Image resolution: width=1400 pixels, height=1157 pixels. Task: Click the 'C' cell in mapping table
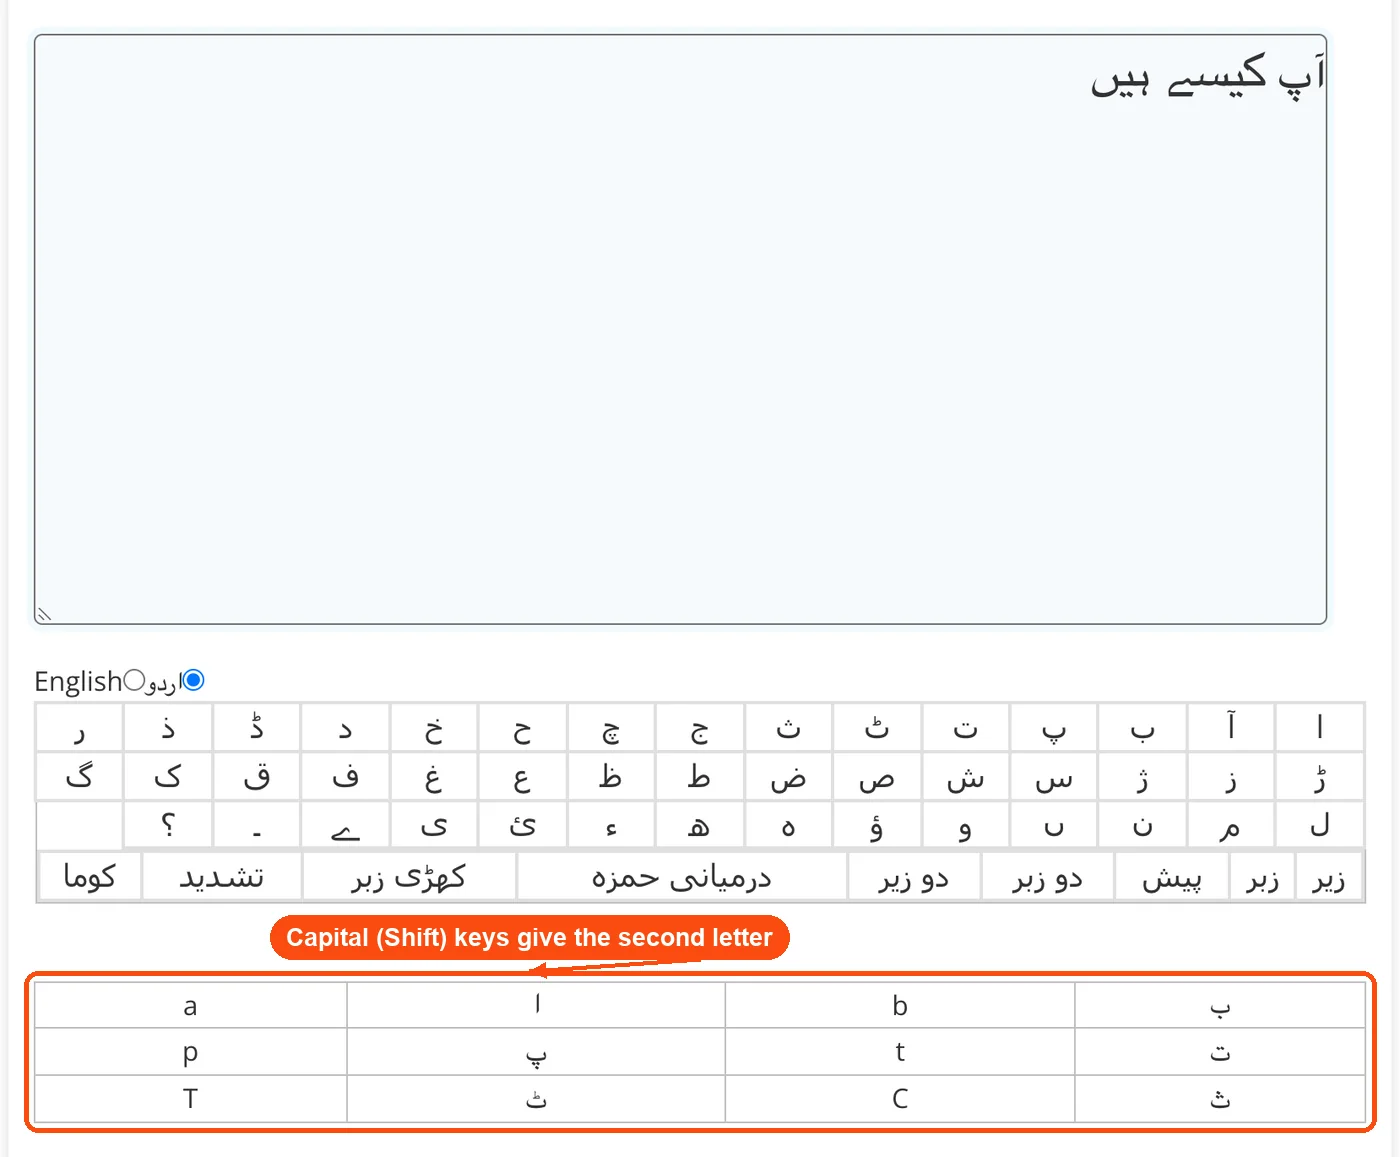click(x=900, y=1099)
